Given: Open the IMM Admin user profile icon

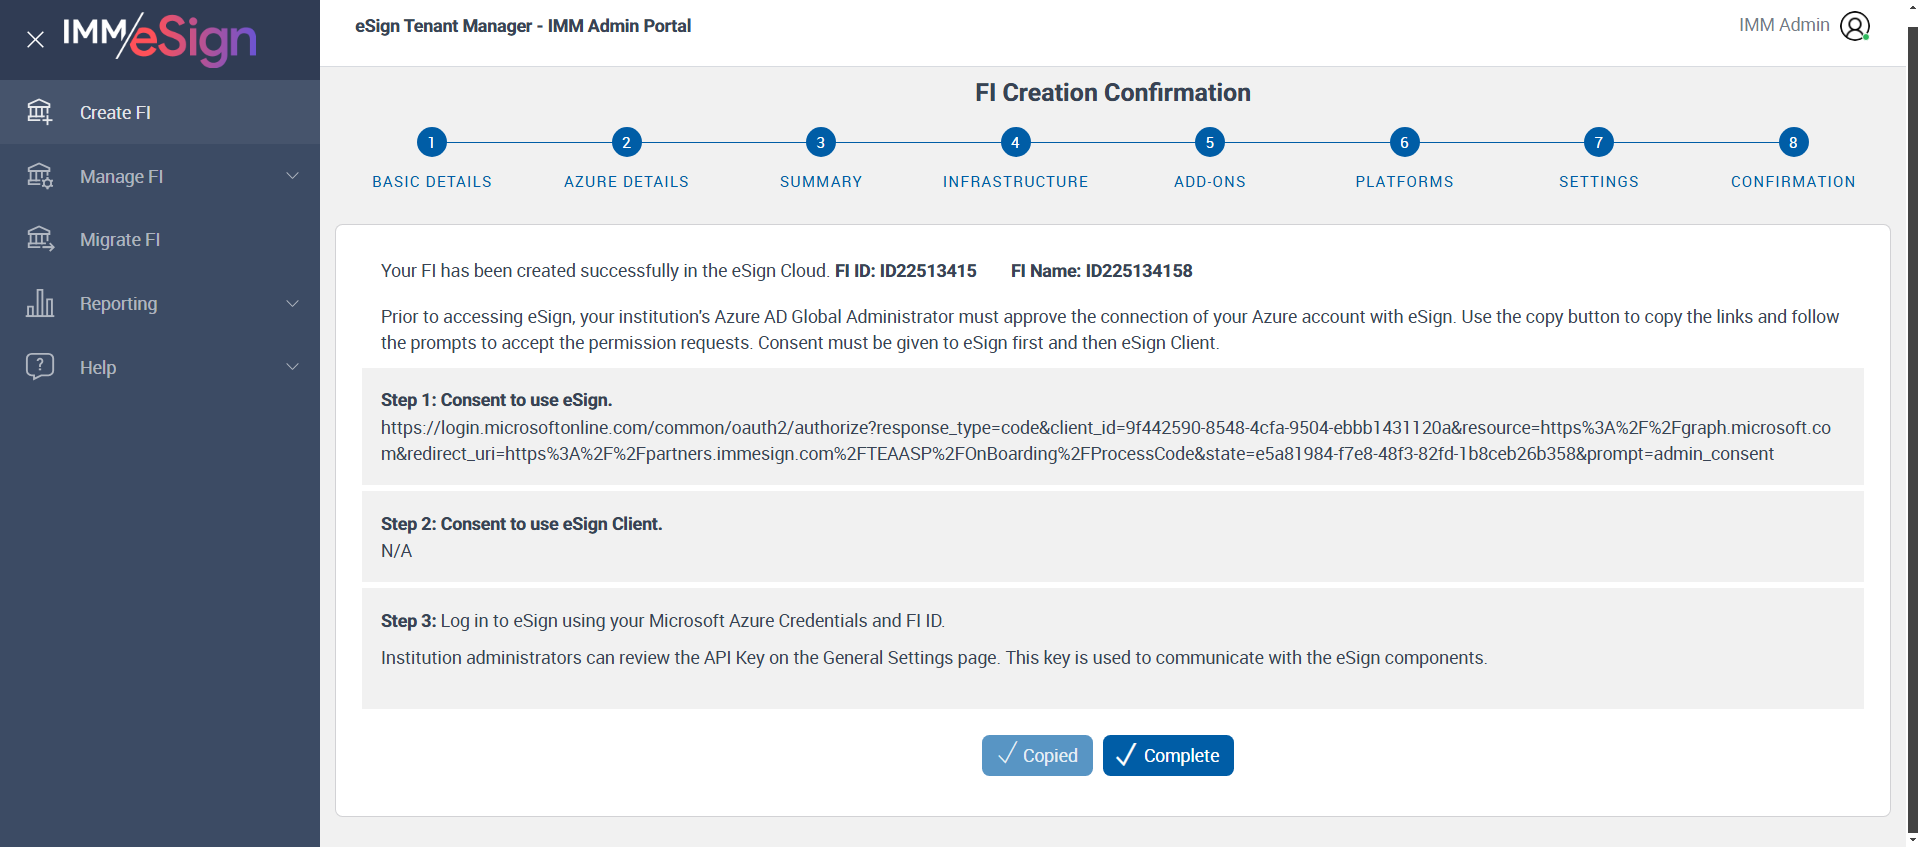Looking at the screenshot, I should point(1855,26).
